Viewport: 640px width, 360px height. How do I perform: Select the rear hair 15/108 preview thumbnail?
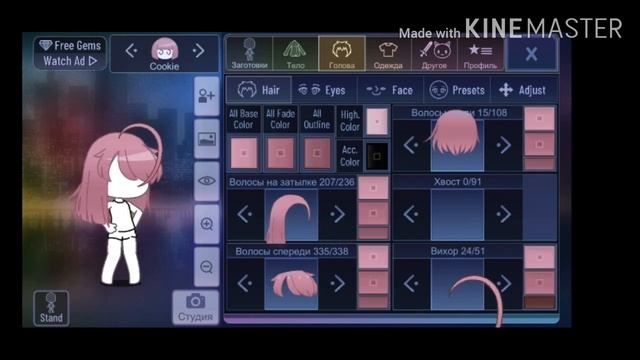pyautogui.click(x=457, y=145)
